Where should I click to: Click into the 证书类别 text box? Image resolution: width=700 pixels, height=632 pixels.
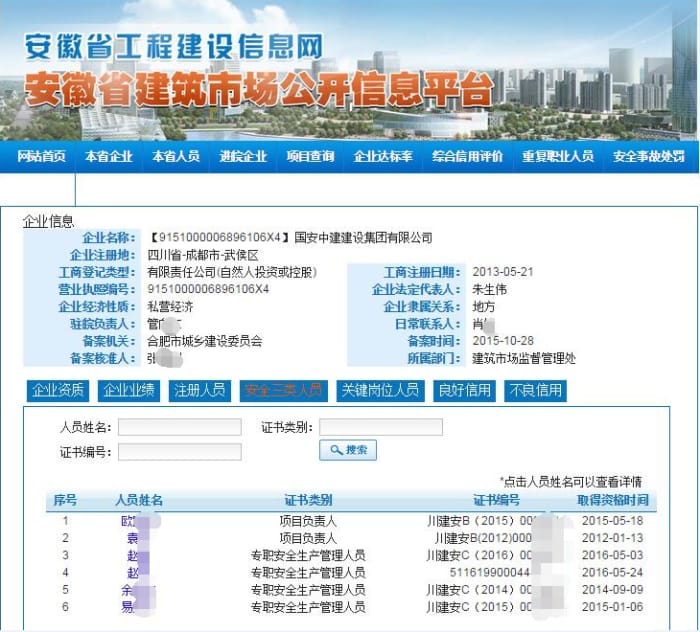tap(381, 427)
